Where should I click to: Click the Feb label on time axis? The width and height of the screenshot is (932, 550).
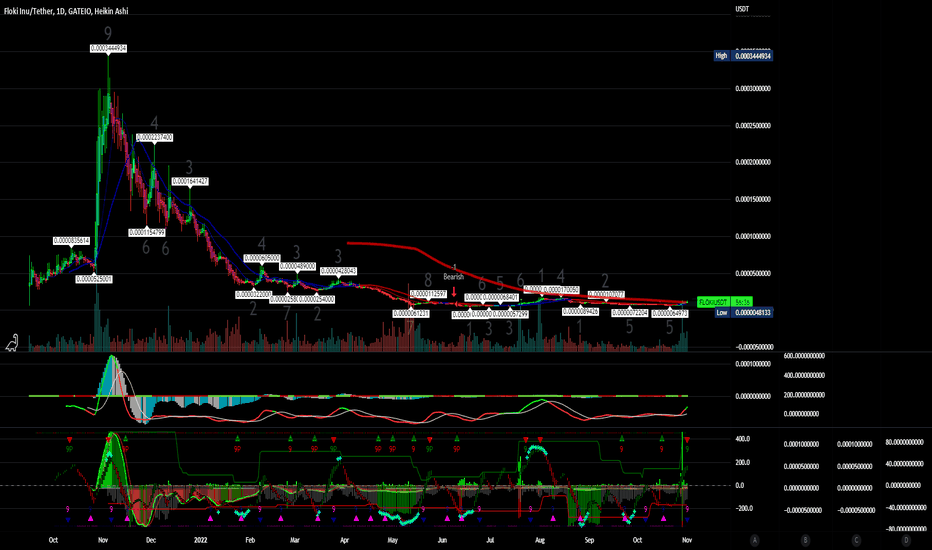pos(250,540)
